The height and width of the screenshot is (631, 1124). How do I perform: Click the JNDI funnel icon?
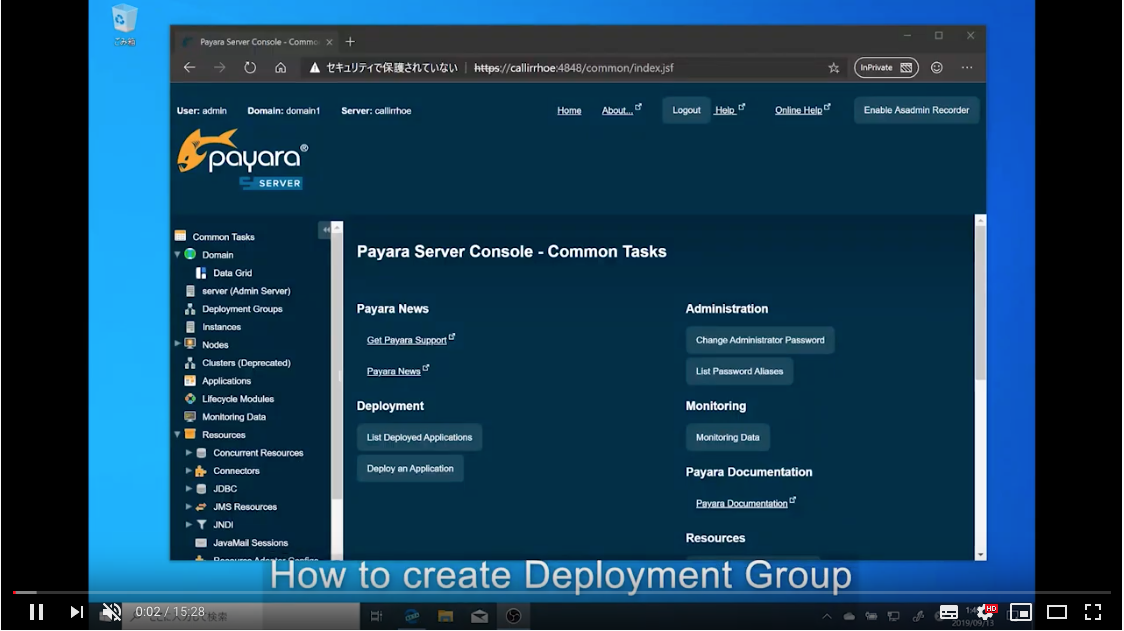(201, 525)
